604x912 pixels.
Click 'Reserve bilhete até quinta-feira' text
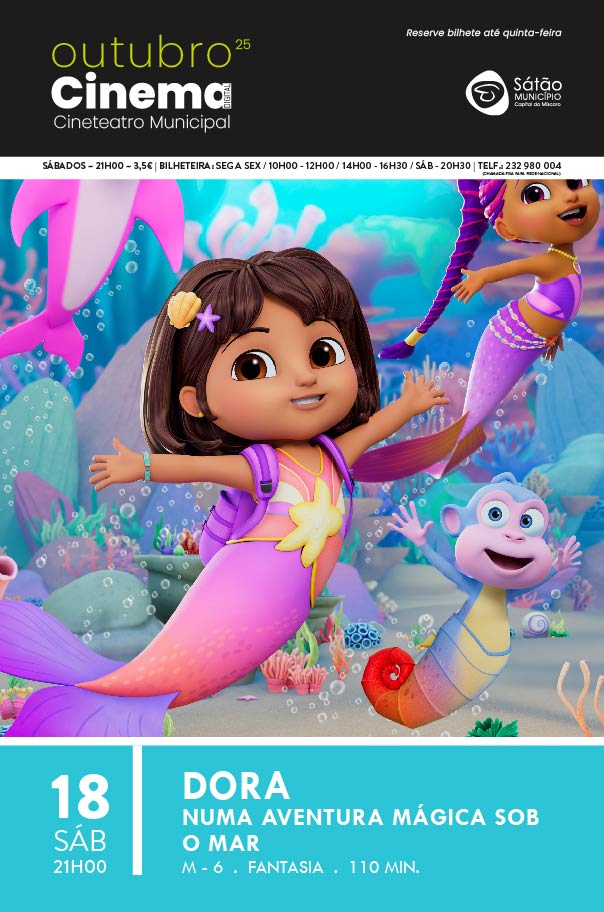pyautogui.click(x=483, y=33)
